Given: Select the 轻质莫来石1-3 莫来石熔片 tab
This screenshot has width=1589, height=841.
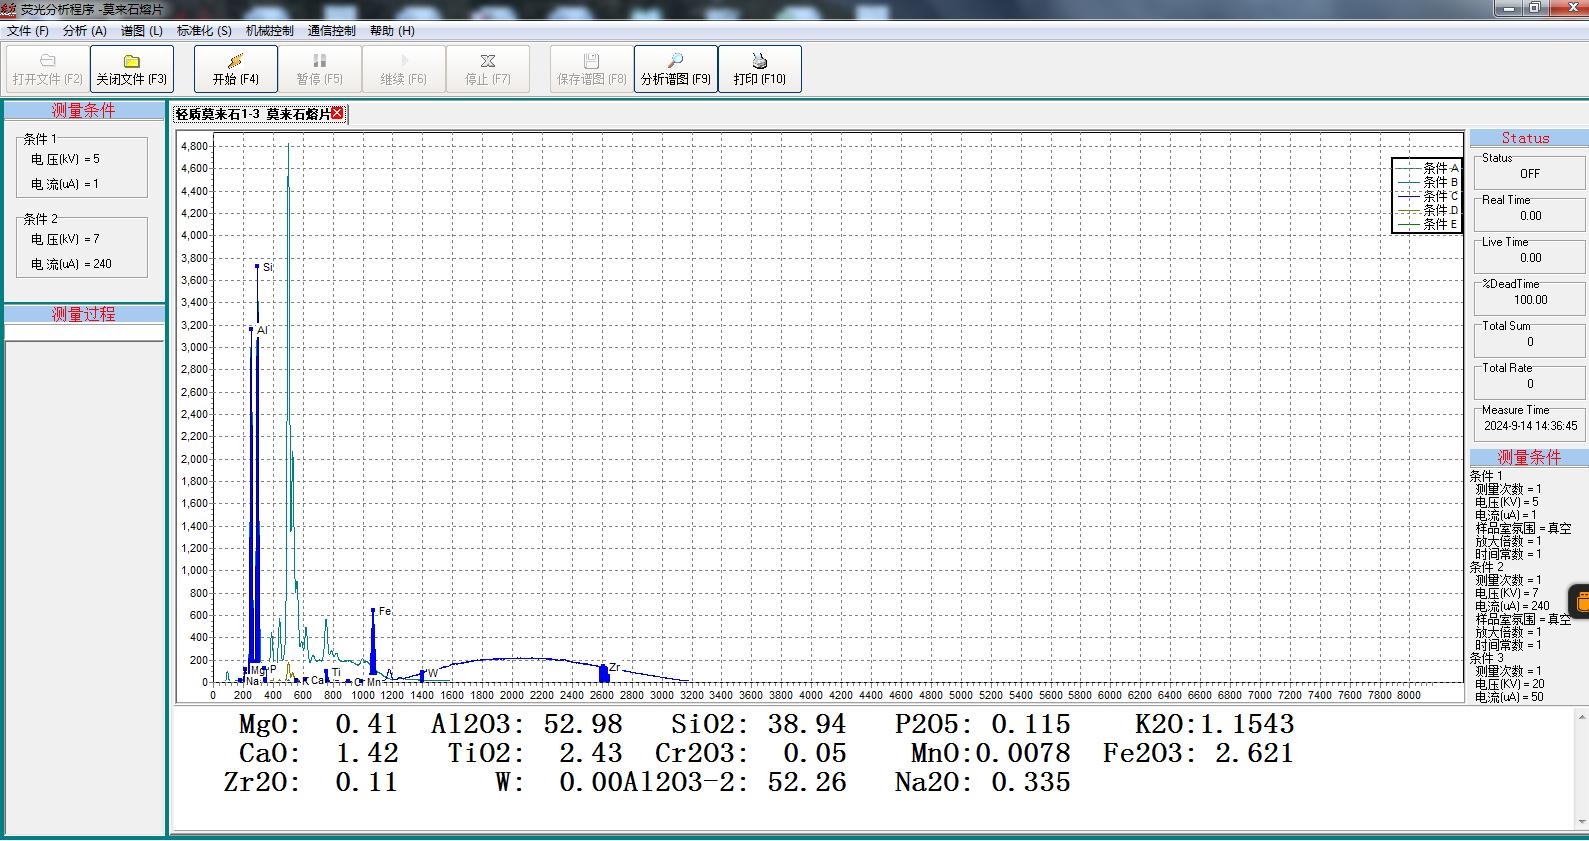Looking at the screenshot, I should (253, 114).
